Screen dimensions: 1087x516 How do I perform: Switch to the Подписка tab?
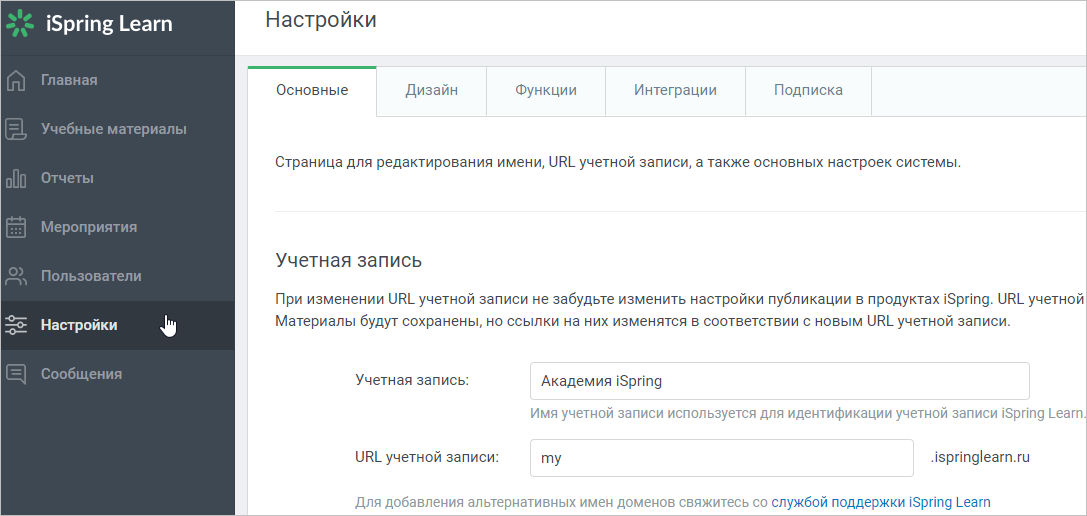[x=808, y=91]
